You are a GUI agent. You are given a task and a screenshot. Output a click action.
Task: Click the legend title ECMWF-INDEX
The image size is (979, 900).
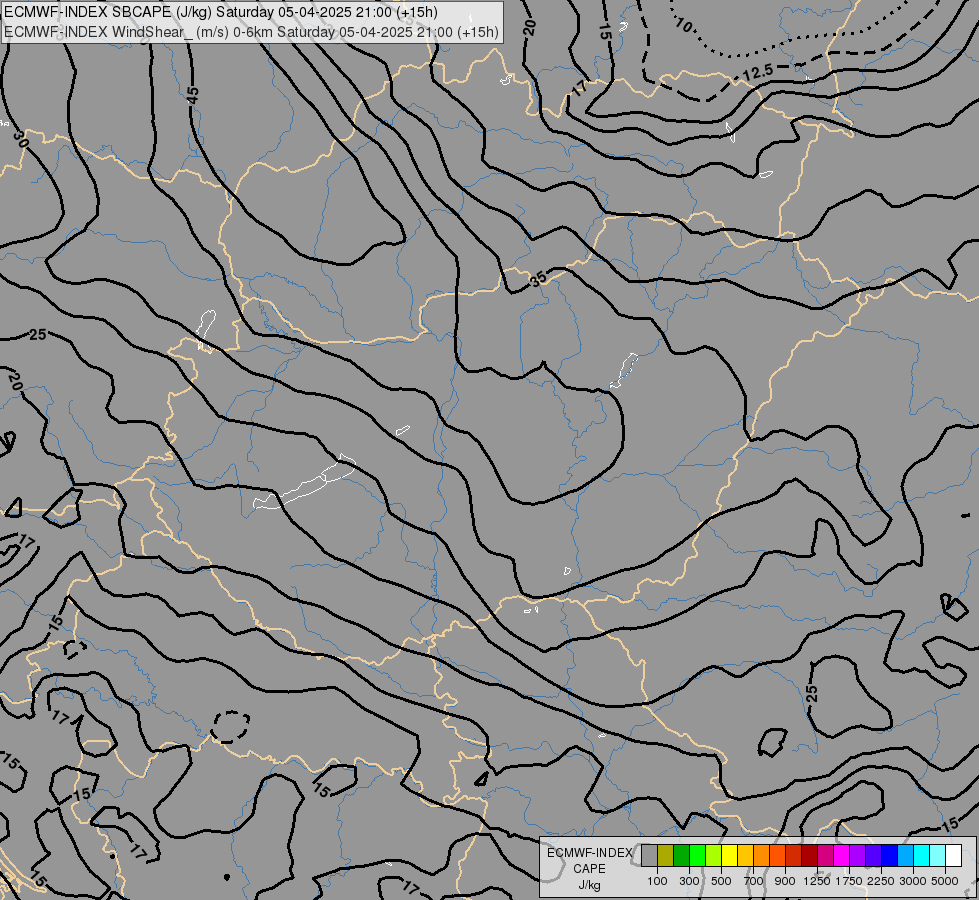[x=590, y=853]
